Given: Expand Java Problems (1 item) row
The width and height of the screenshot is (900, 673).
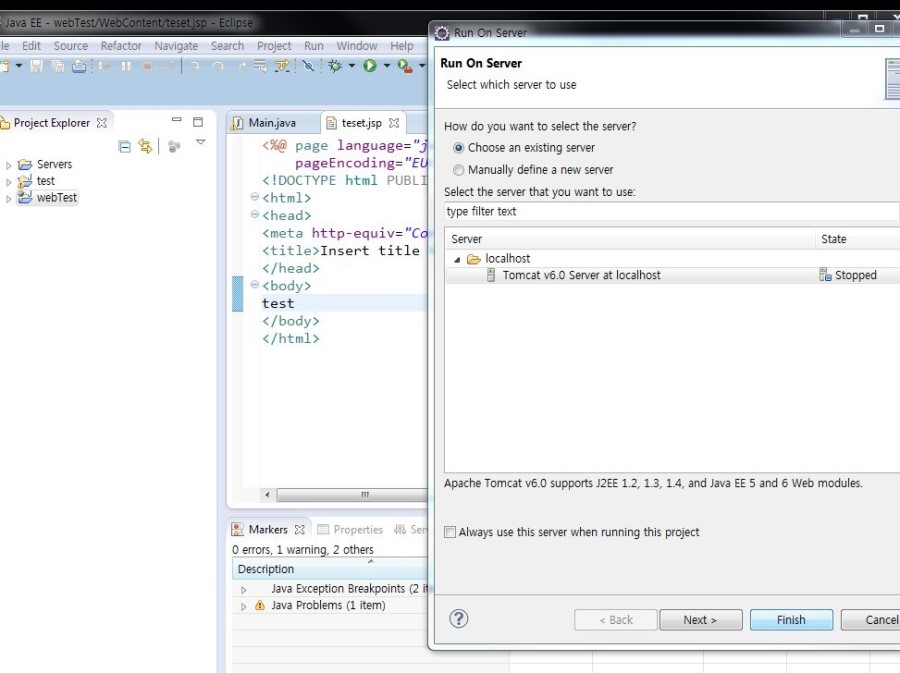Looking at the screenshot, I should tap(243, 606).
